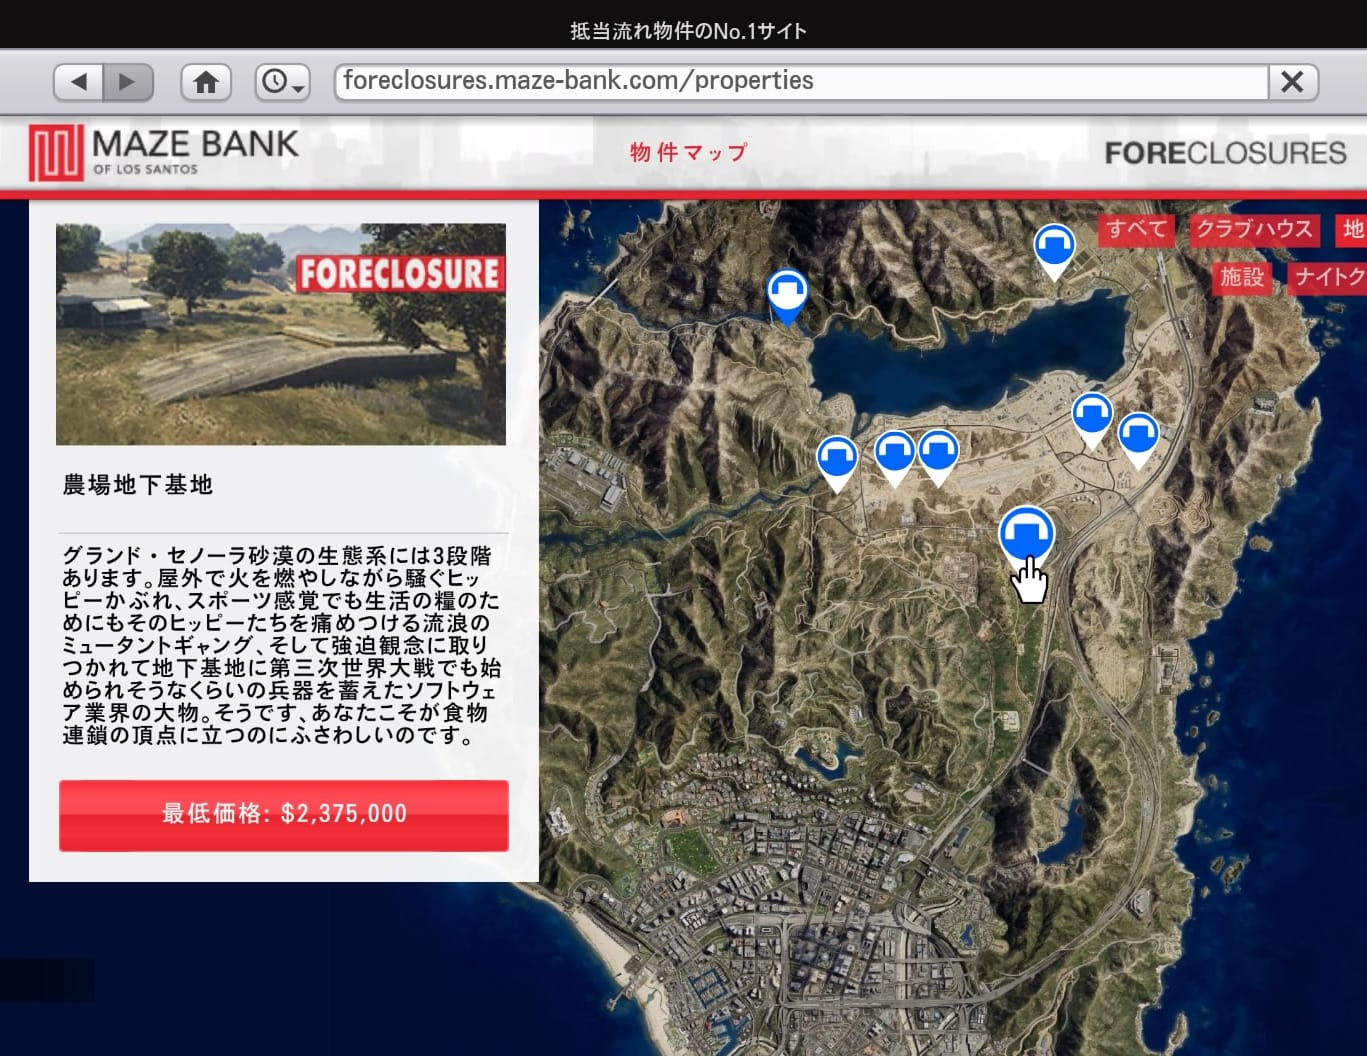Open the browser home page icon
The image size is (1367, 1056).
206,82
